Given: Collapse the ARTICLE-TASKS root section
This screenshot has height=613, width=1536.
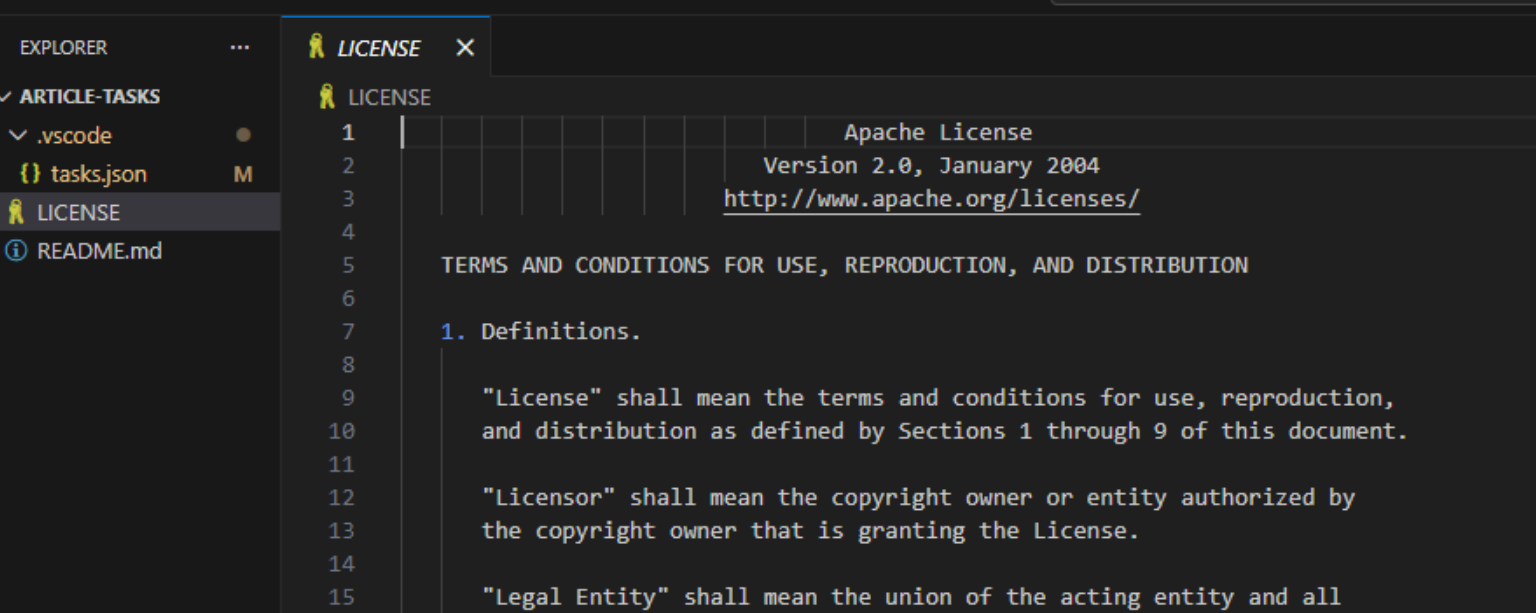Looking at the screenshot, I should click(x=7, y=97).
